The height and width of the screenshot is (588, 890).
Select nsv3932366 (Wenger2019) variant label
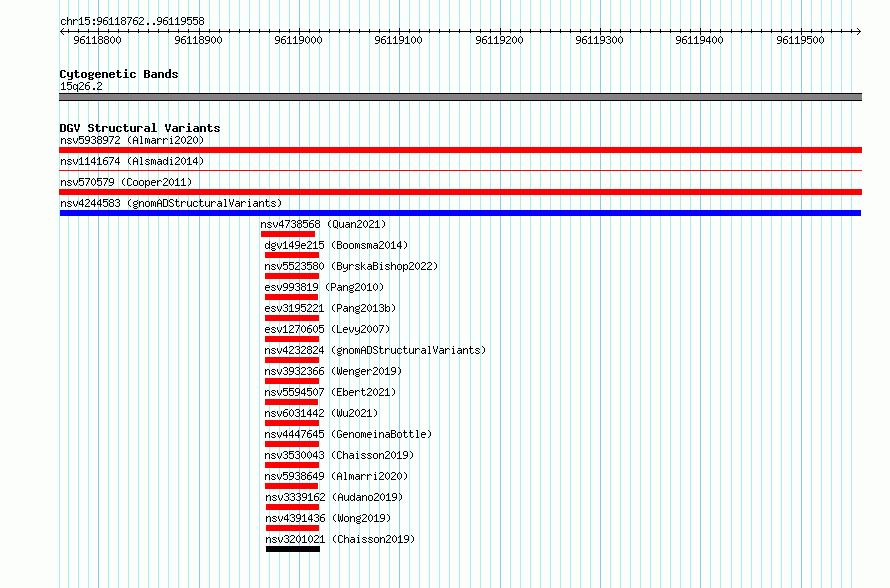coord(333,371)
